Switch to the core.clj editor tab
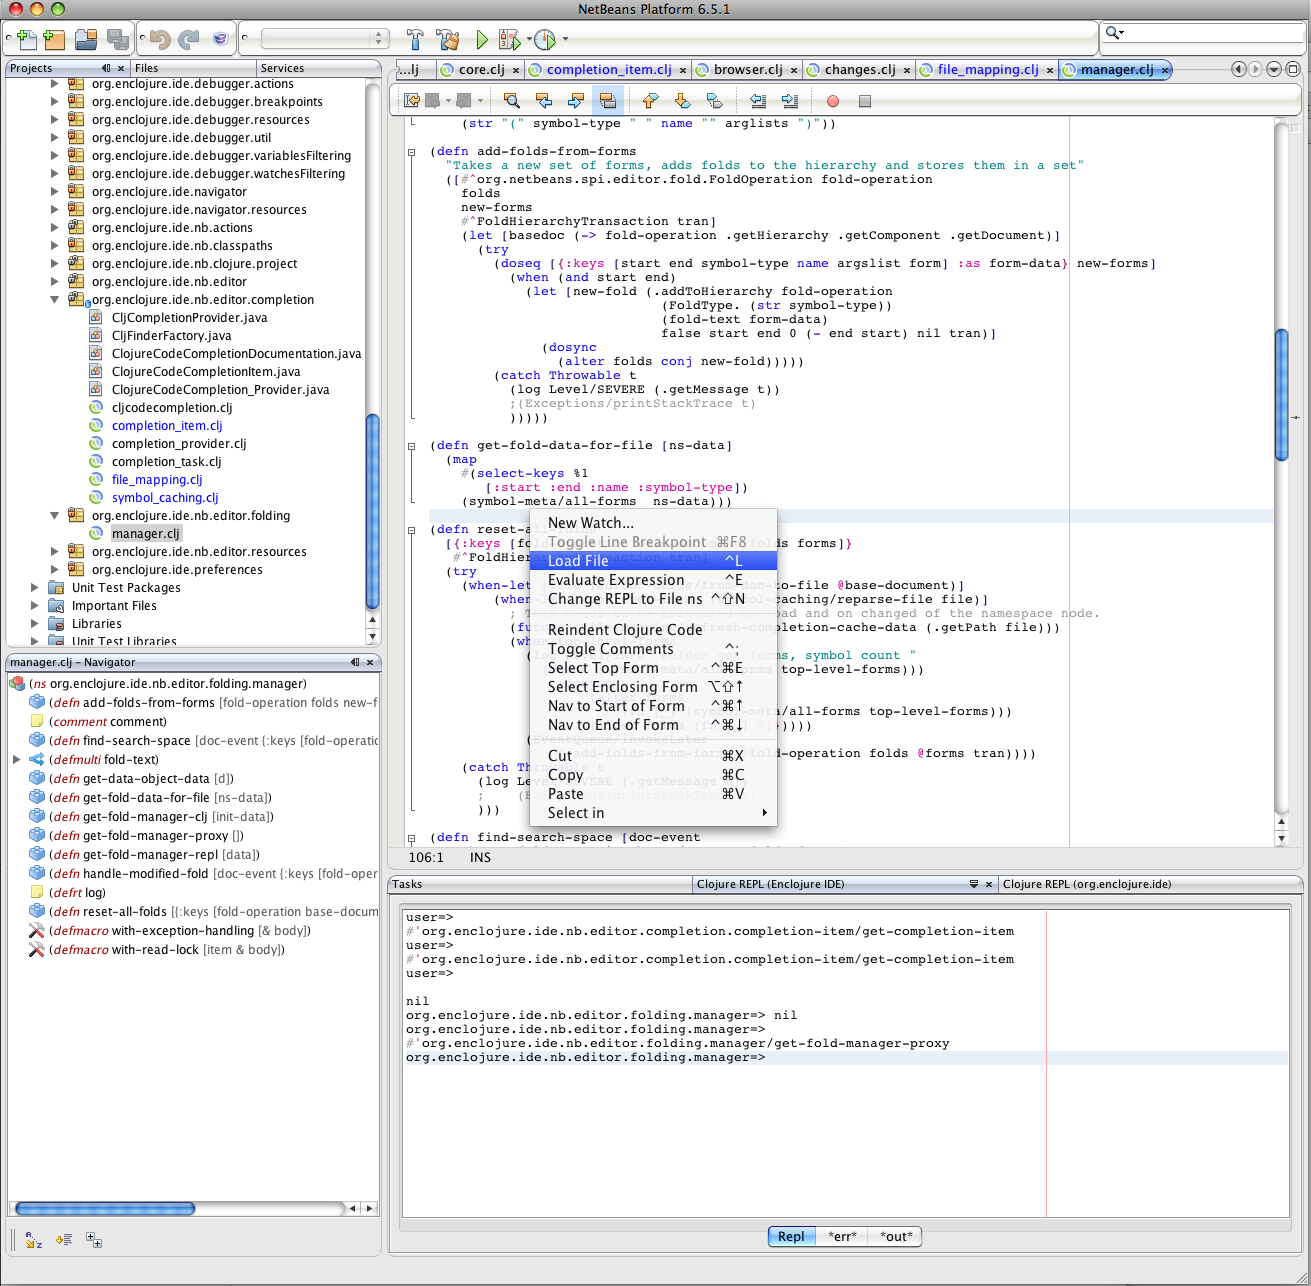 481,70
